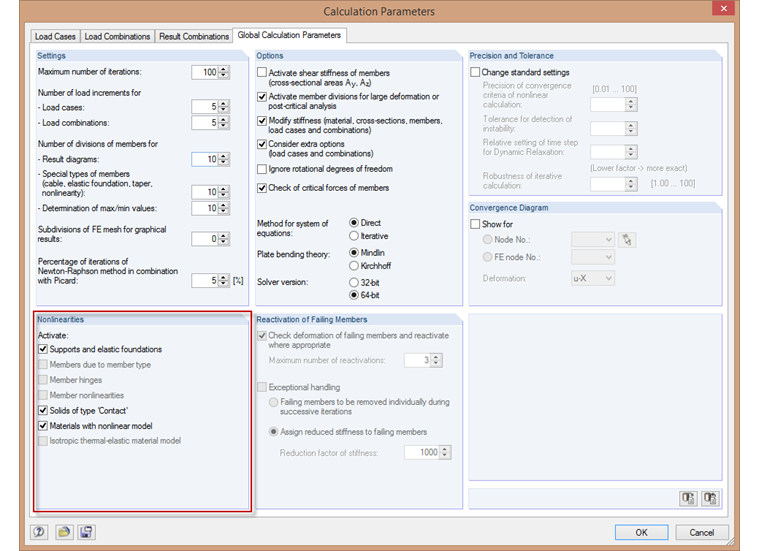This screenshot has height=551, width=760.
Task: Click the node pick icon beside Node No.
Action: coord(627,240)
